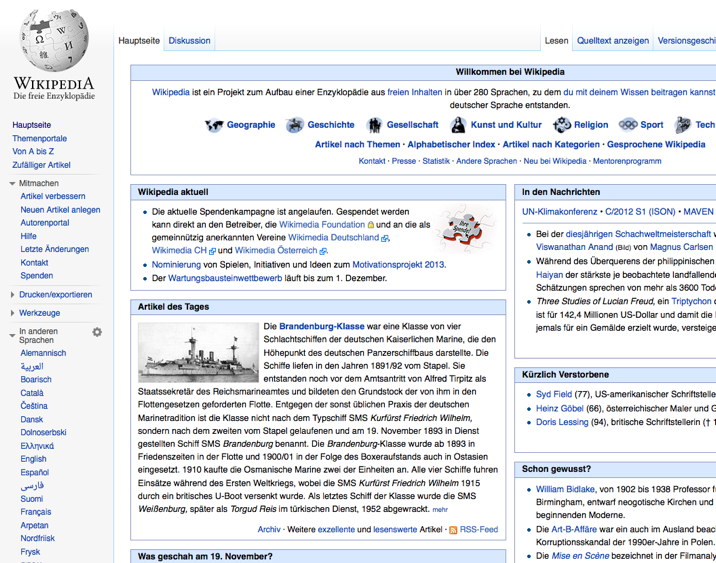716x563 pixels.
Task: Click external link icon after Wikimedia Deutschland
Action: pyautogui.click(x=384, y=238)
